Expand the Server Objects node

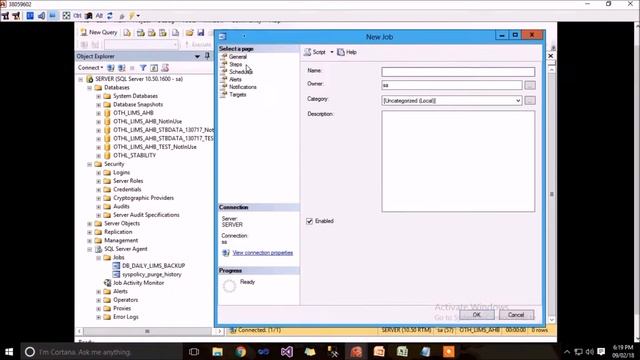click(90, 224)
